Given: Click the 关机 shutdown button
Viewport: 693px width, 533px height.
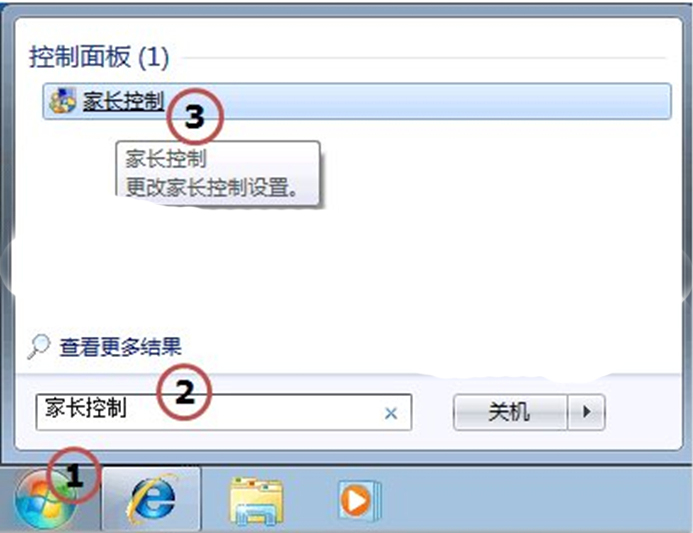Looking at the screenshot, I should 510,412.
